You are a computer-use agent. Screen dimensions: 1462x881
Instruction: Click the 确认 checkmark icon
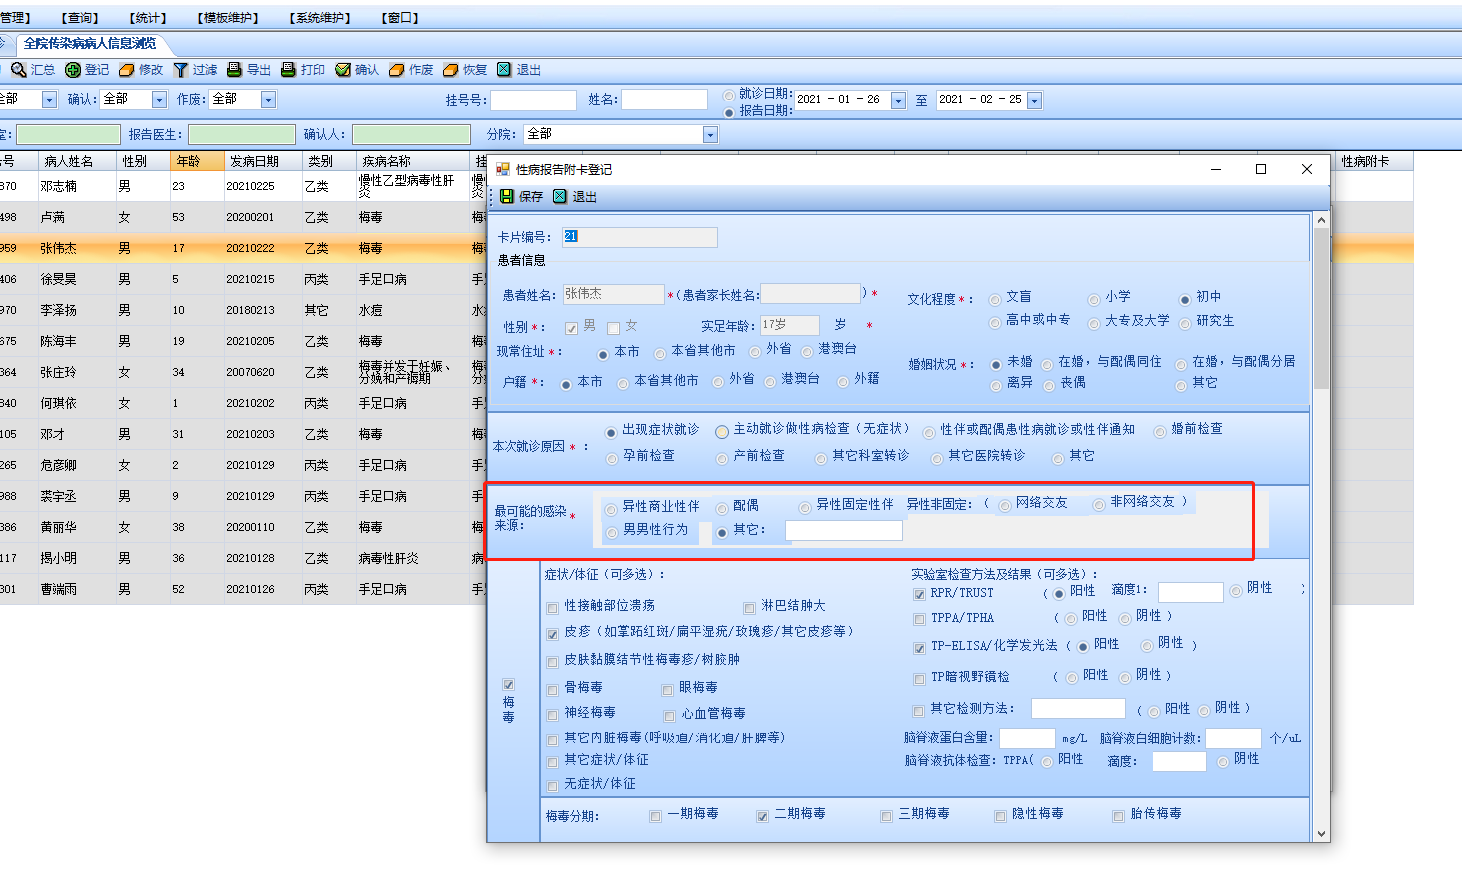343,70
